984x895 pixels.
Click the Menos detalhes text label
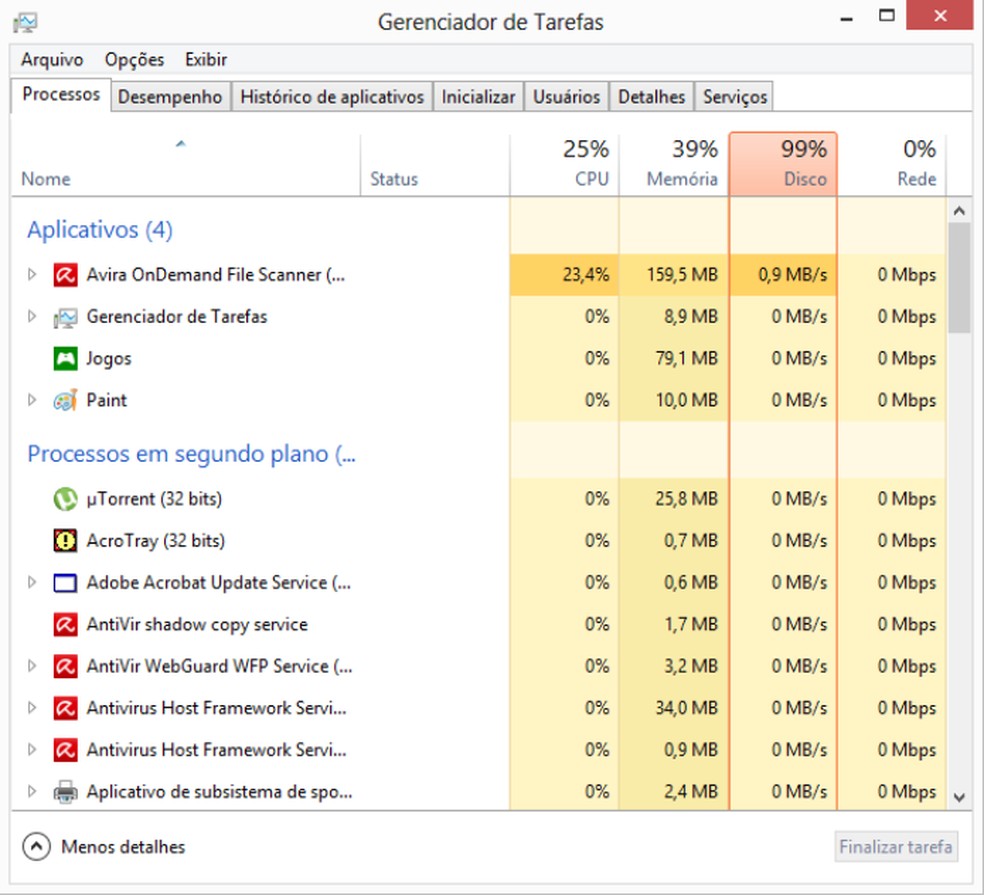123,847
